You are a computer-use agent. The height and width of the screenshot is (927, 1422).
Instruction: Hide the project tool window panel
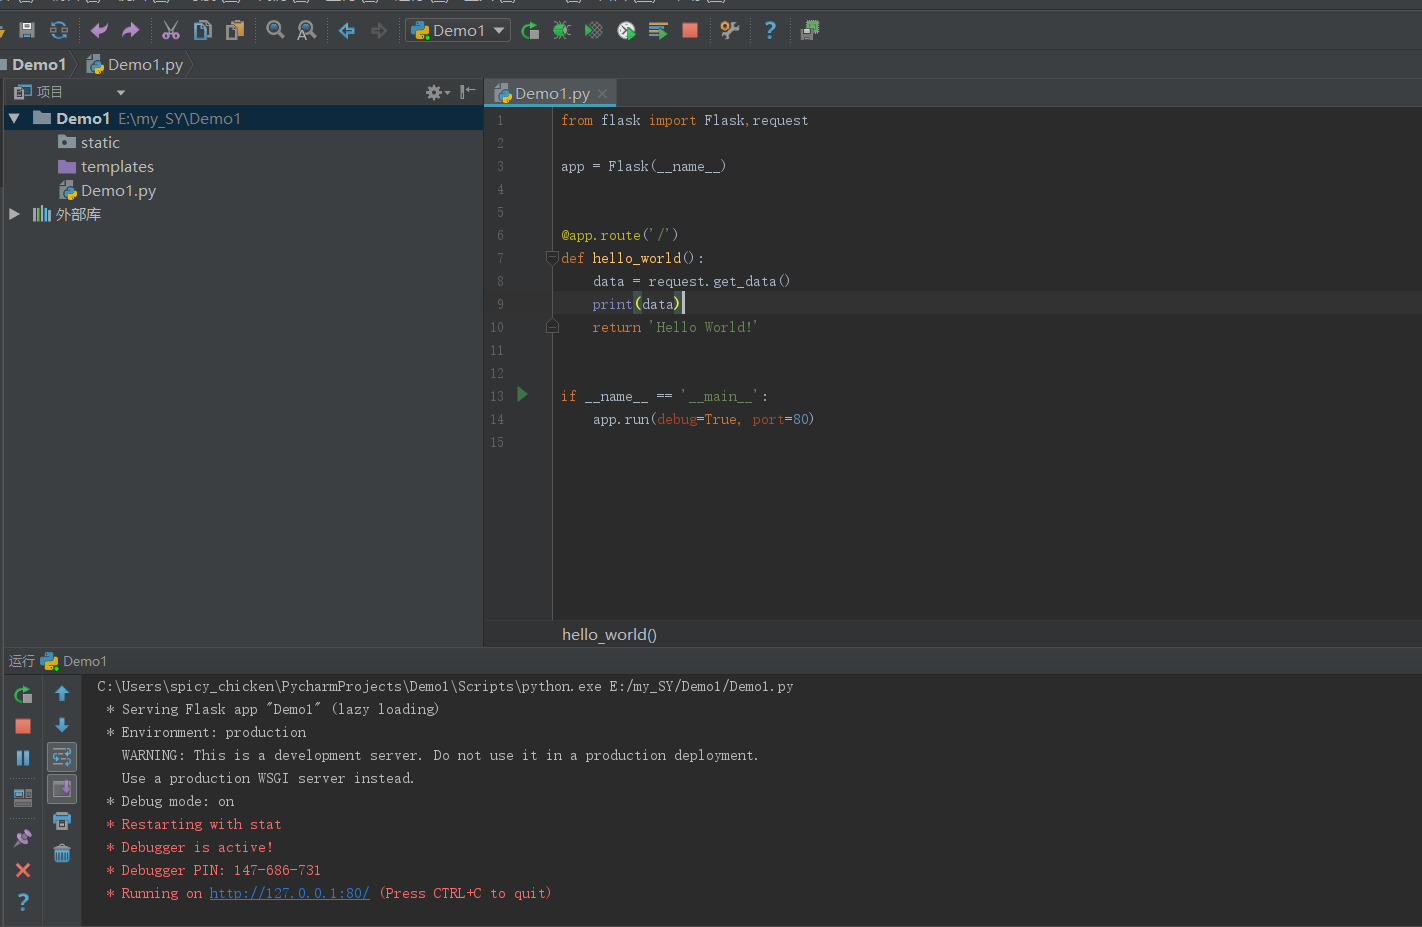click(x=467, y=92)
